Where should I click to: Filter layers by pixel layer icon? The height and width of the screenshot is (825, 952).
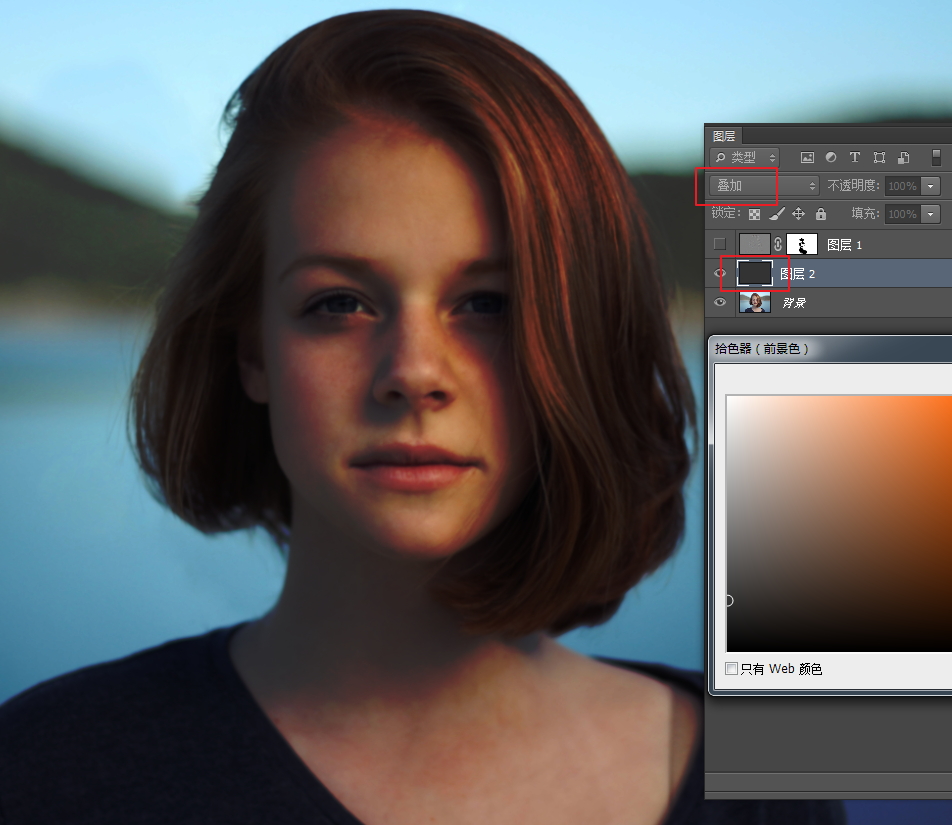807,158
